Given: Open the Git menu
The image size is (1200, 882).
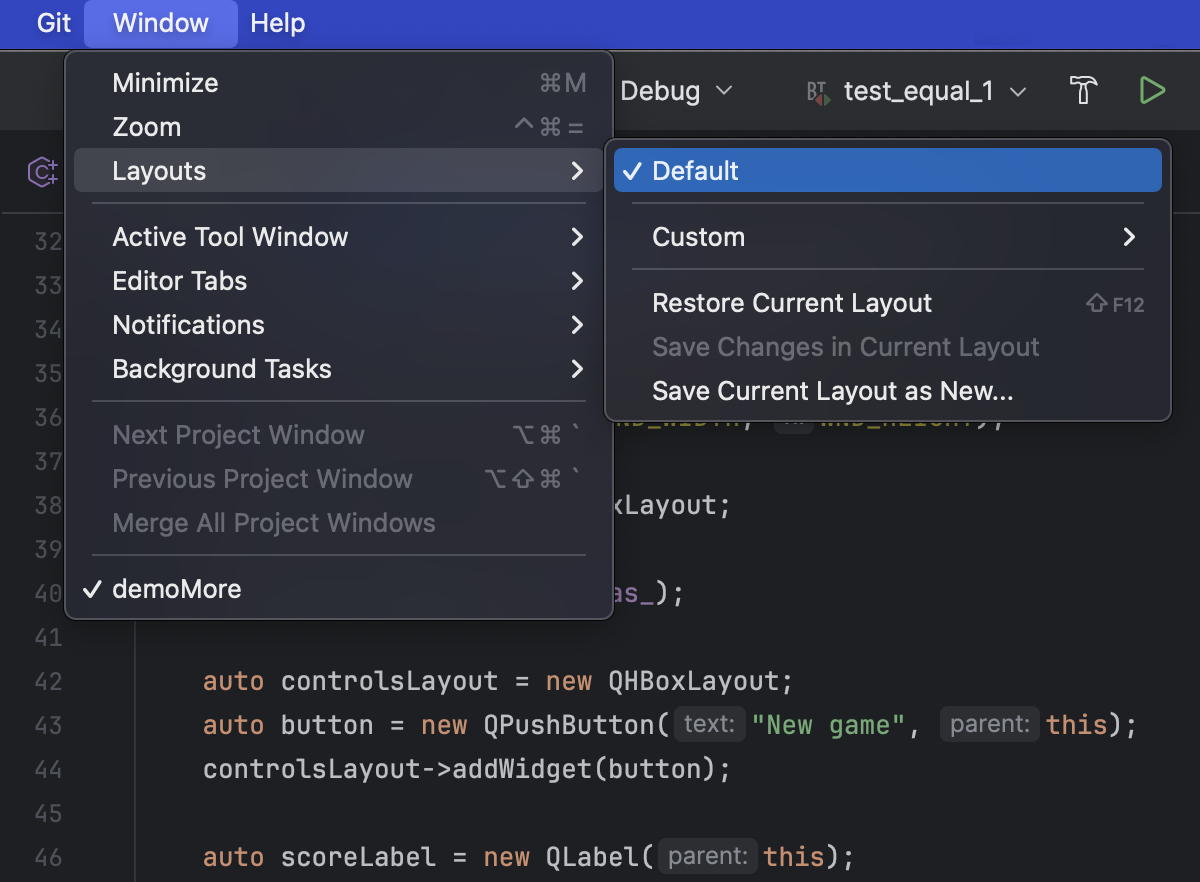Looking at the screenshot, I should pyautogui.click(x=54, y=23).
